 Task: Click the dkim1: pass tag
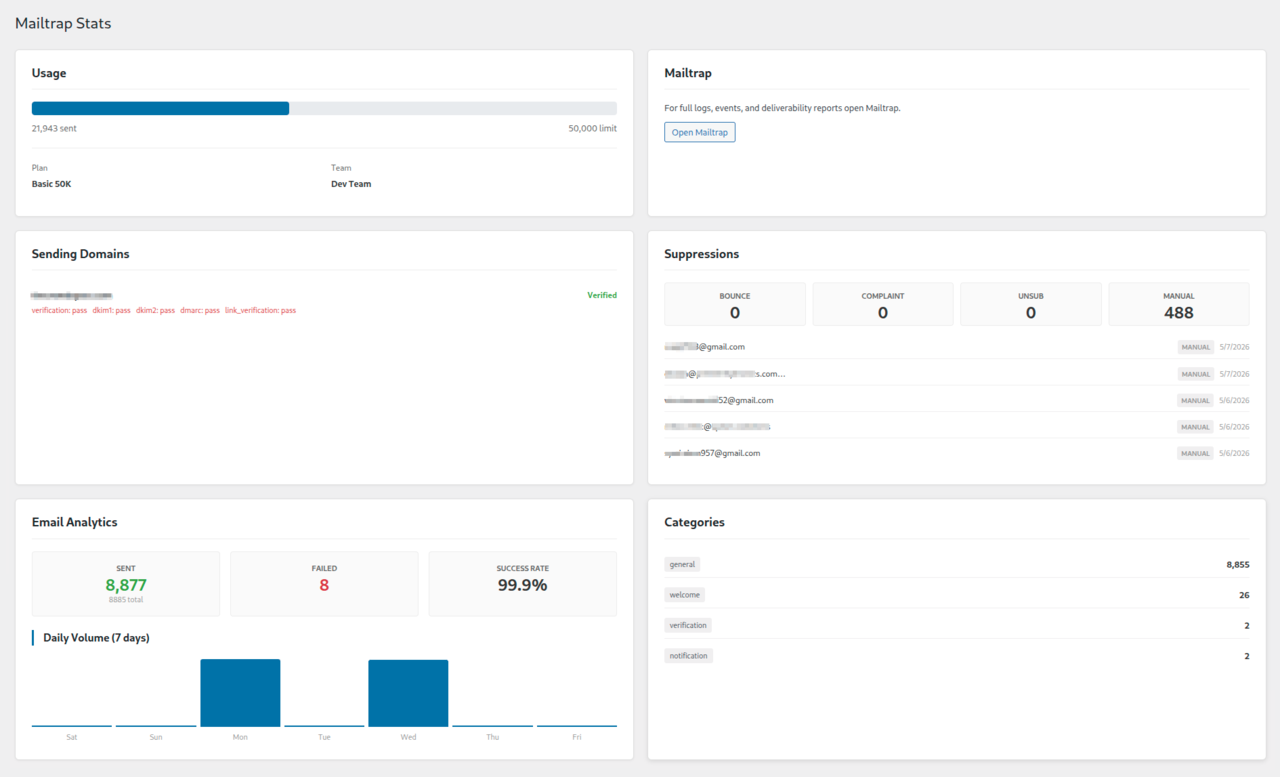point(111,310)
